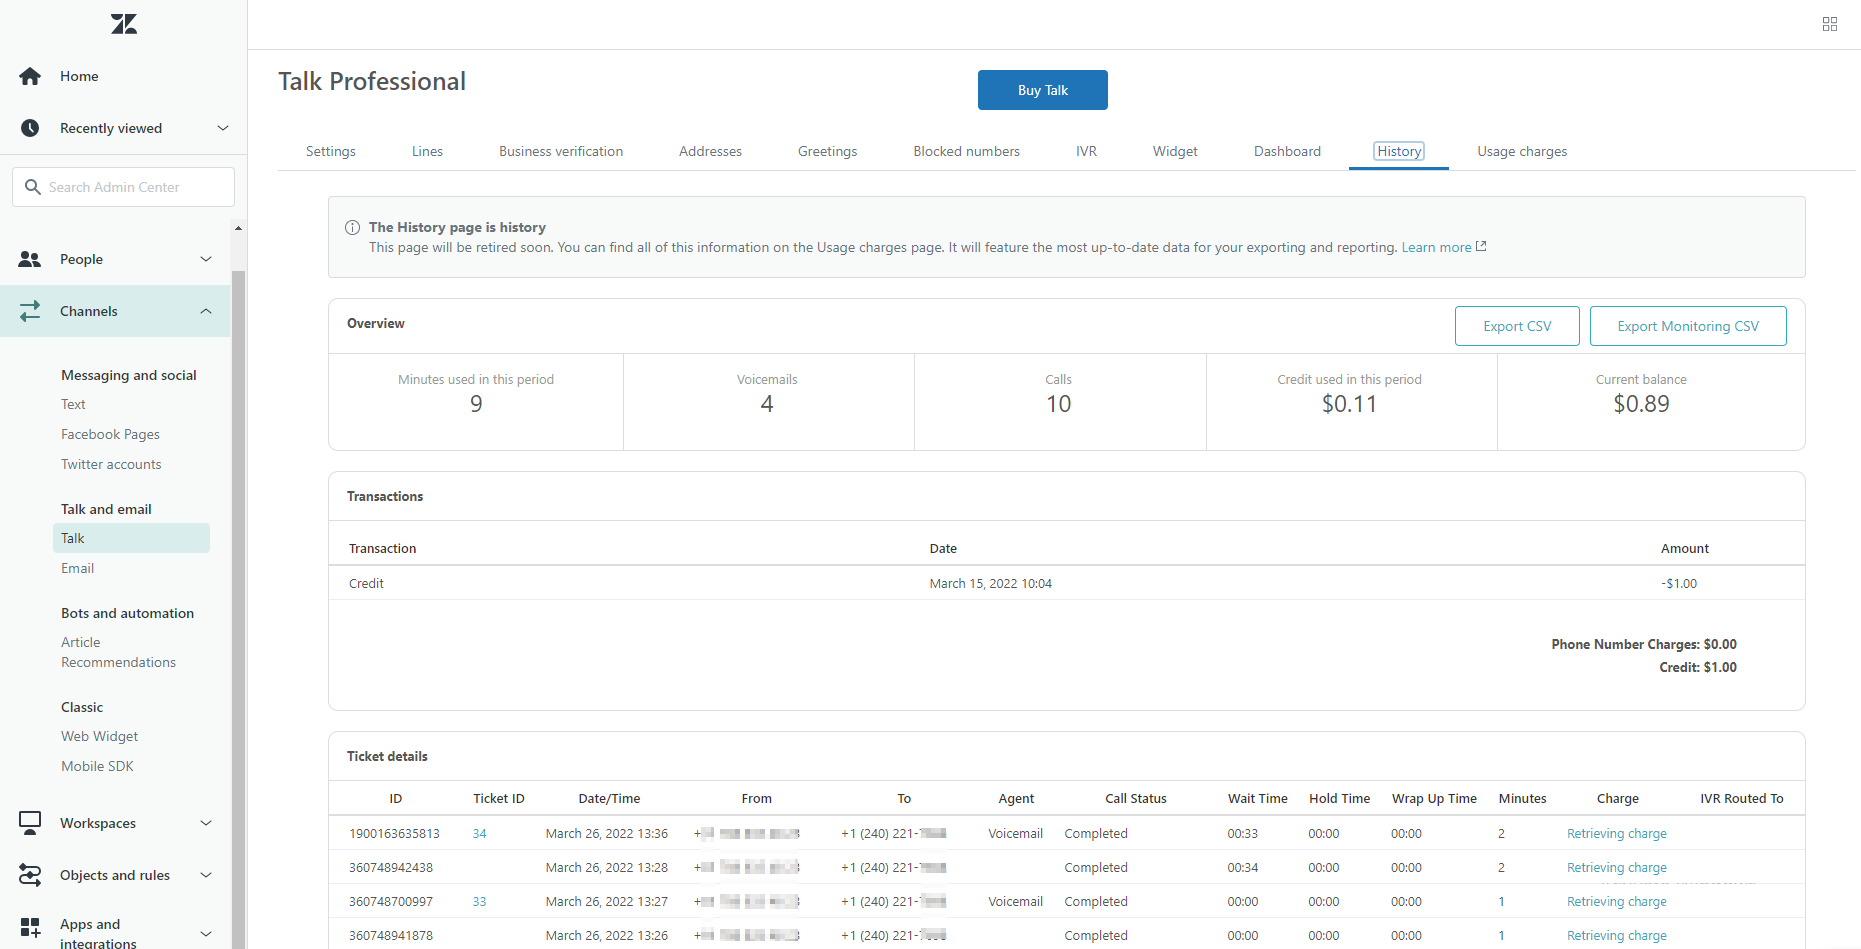Screen dimensions: 1861x949
Task: Click the 'March 26, 2022 13:28' cell
Action: pos(606,867)
